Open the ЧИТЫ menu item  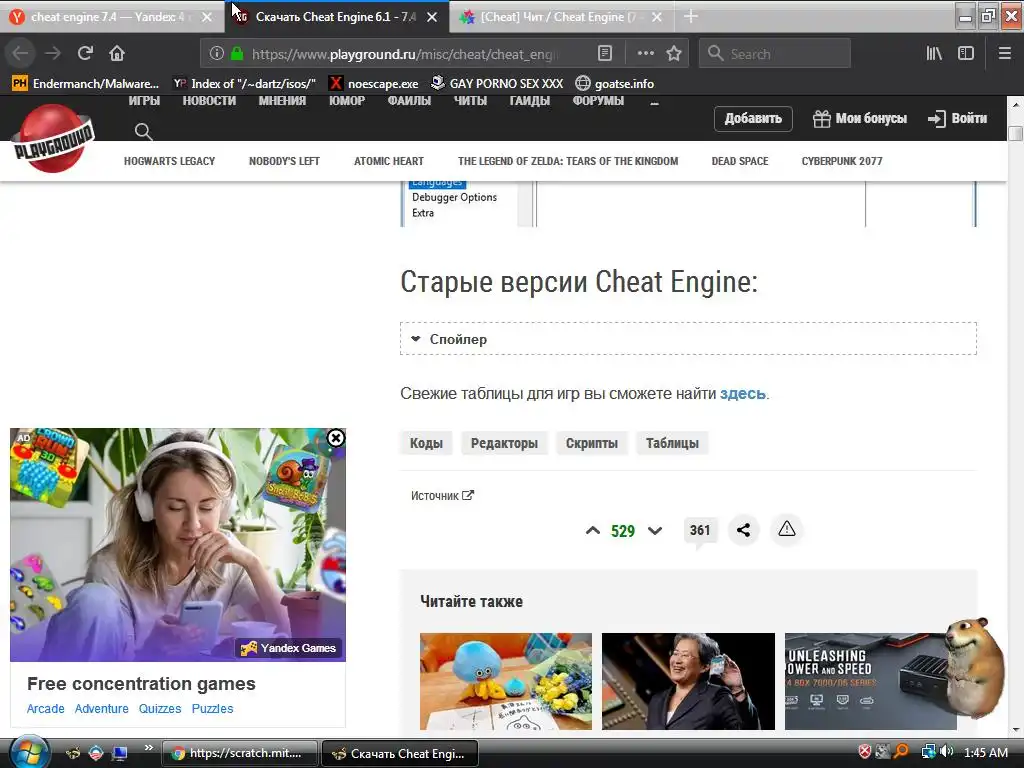point(470,101)
